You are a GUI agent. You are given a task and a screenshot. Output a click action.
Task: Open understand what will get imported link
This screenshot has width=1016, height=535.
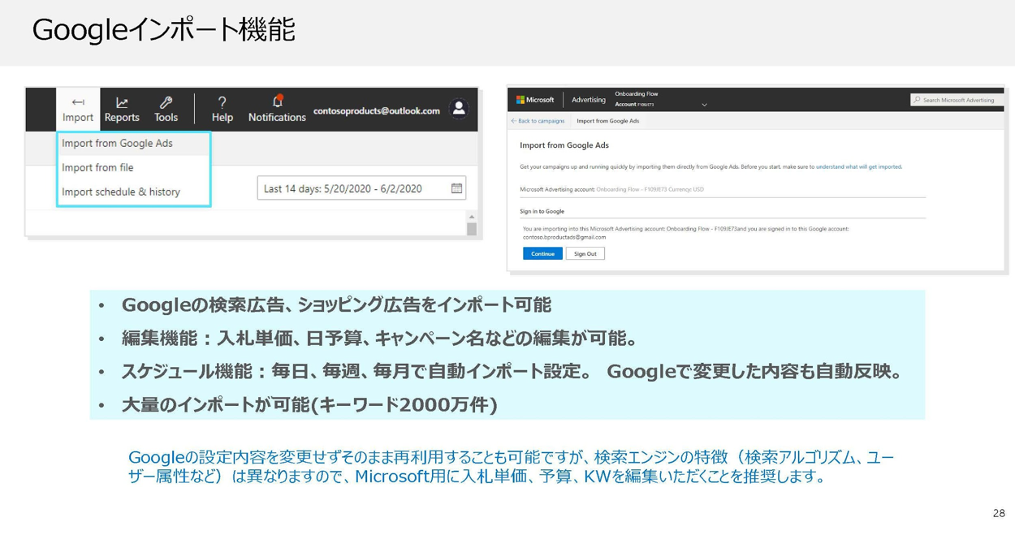(859, 167)
